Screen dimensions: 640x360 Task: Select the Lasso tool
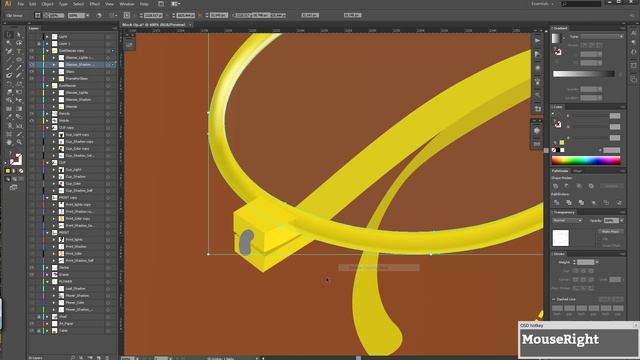point(19,43)
